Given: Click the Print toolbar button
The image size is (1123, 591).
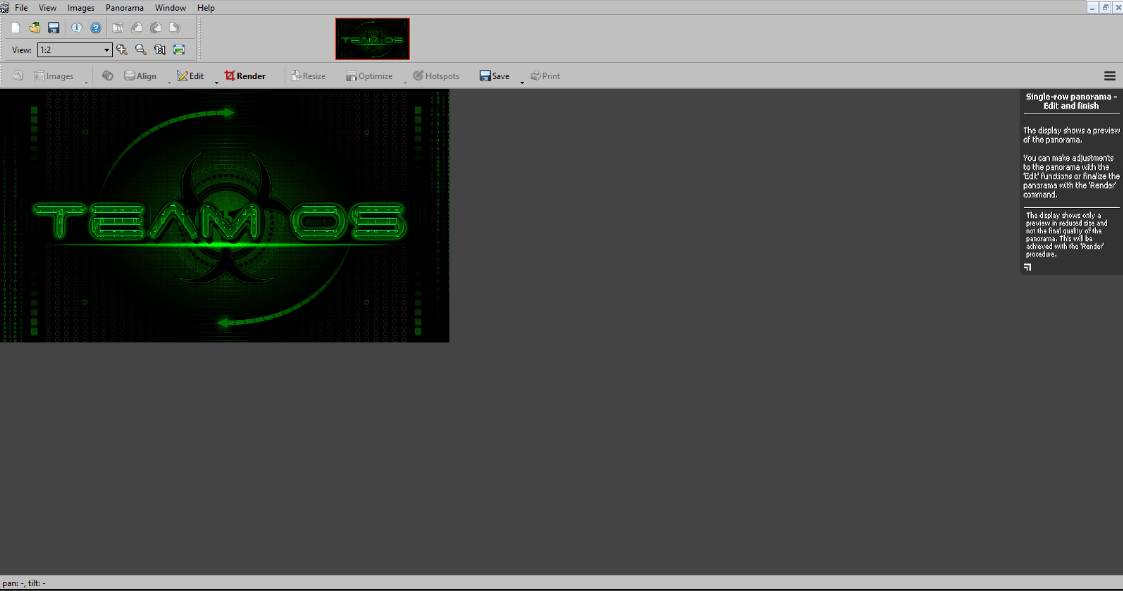Looking at the screenshot, I should click(545, 76).
